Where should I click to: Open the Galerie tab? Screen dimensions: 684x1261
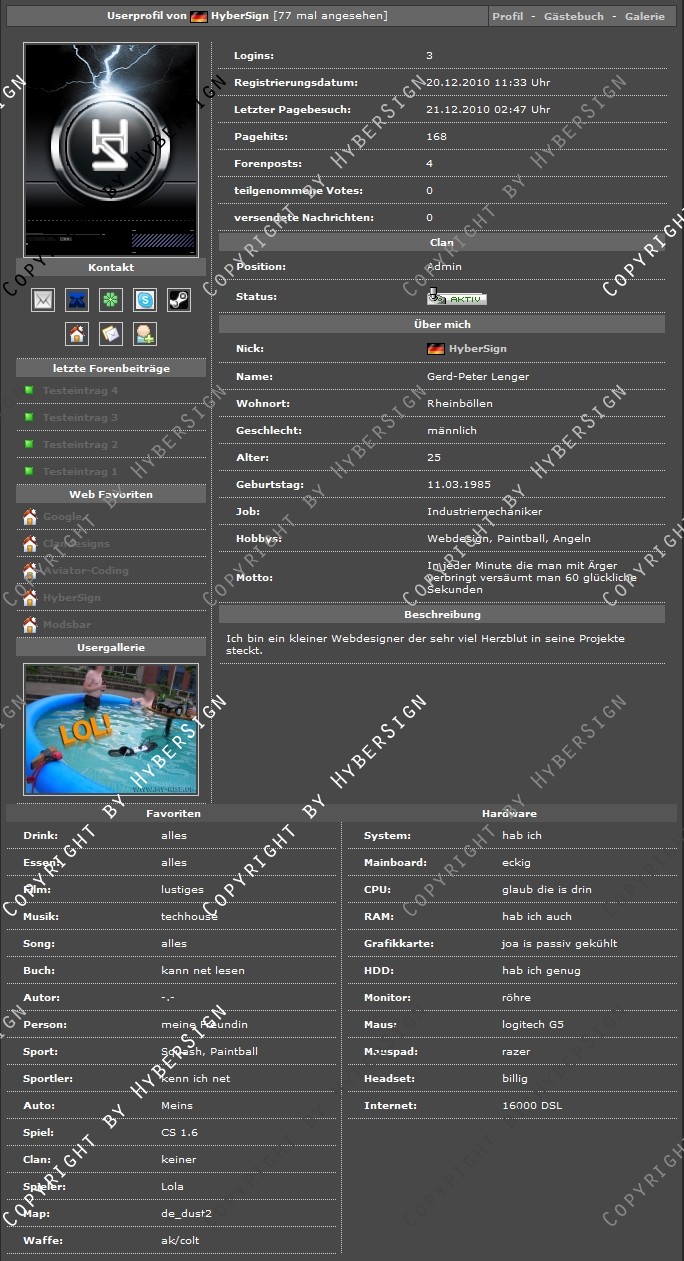(644, 17)
